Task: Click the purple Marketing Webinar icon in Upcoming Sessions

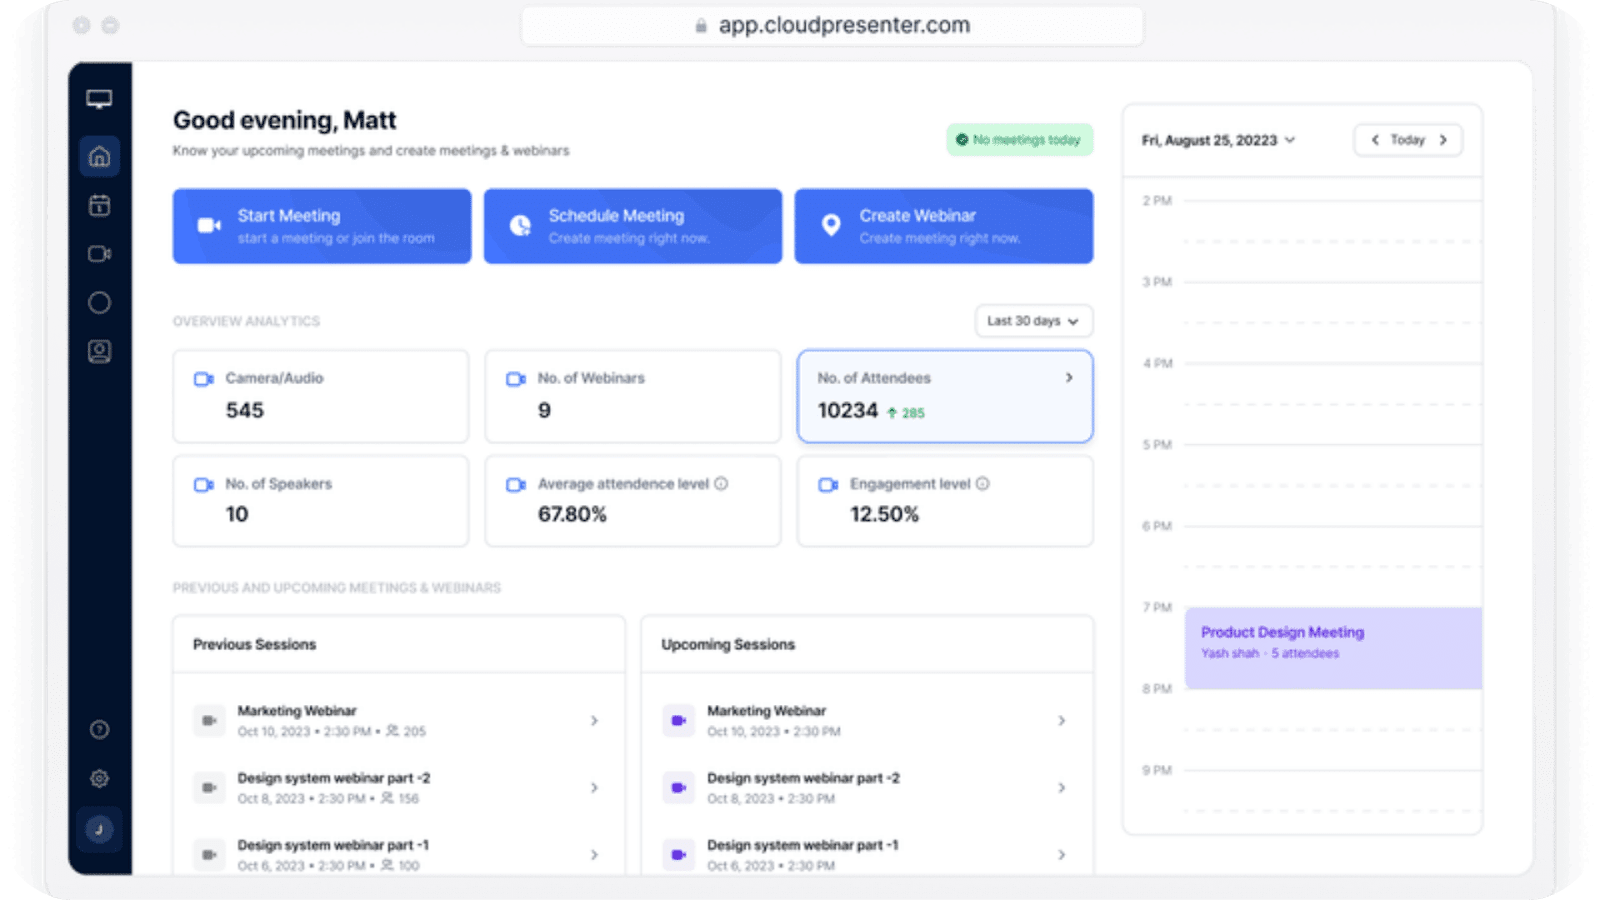Action: tap(678, 720)
